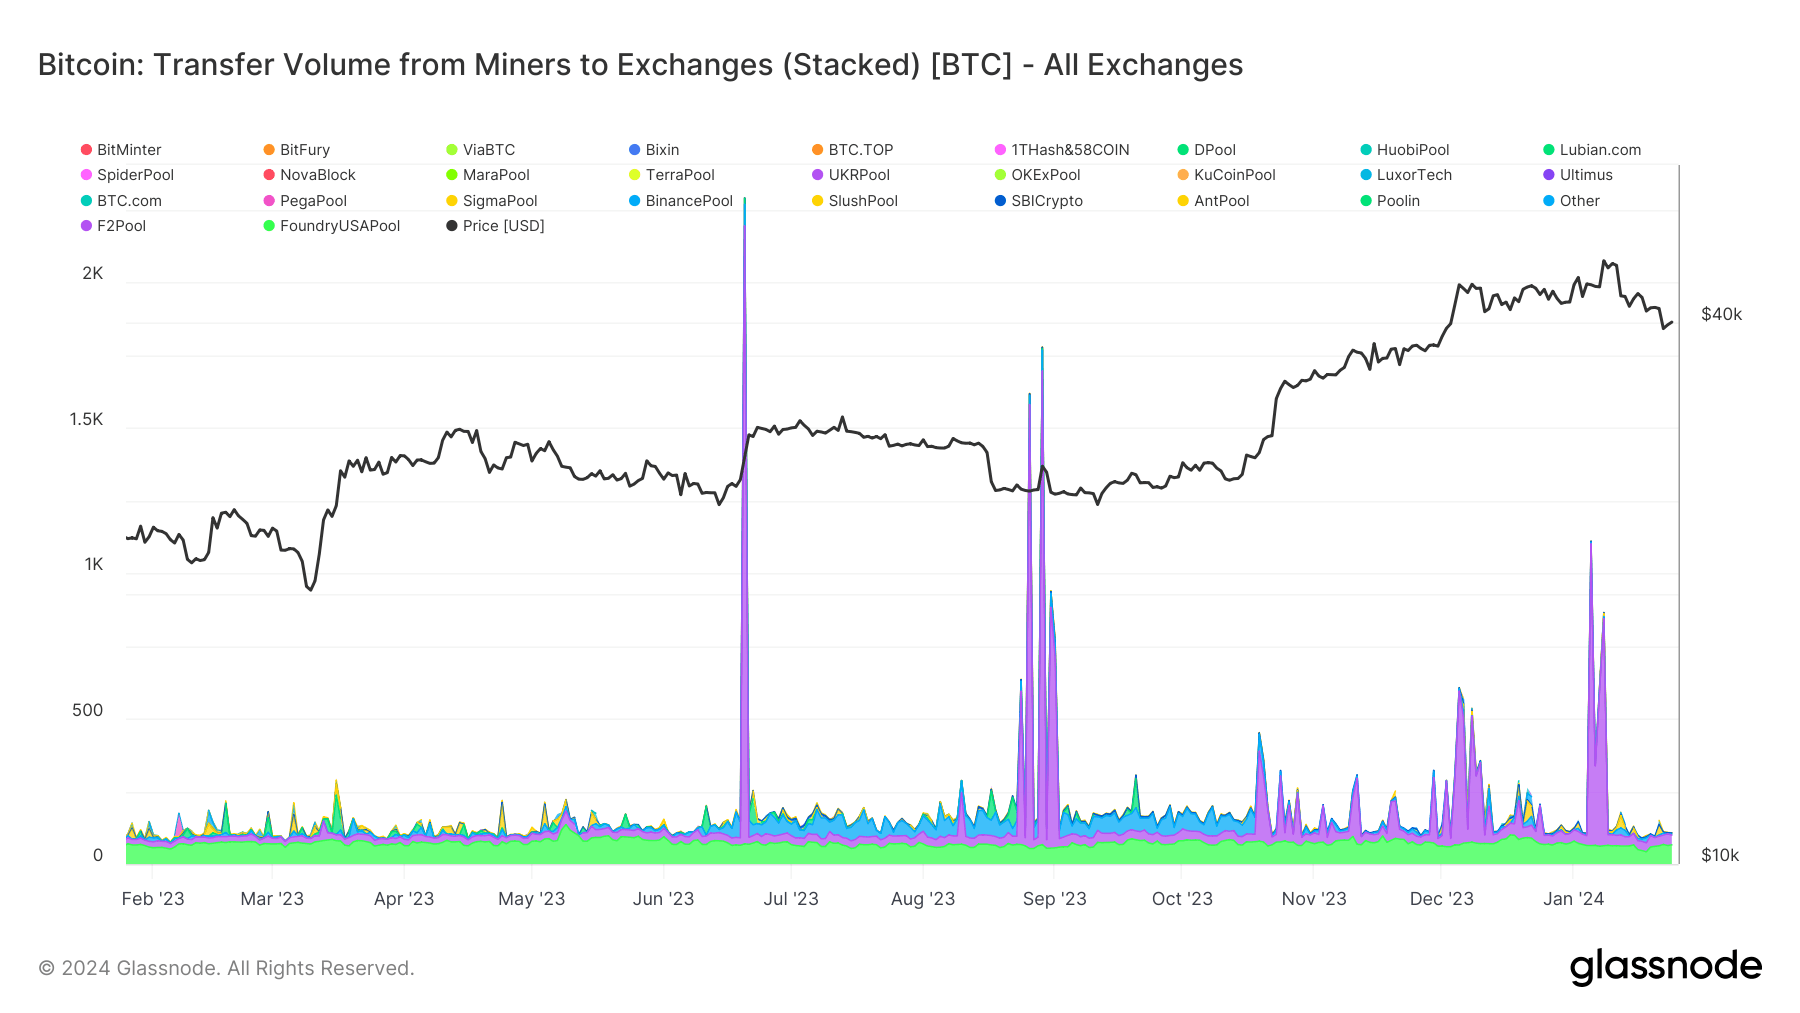Select the AntPool legend label
The width and height of the screenshot is (1800, 1013).
pos(1222,201)
